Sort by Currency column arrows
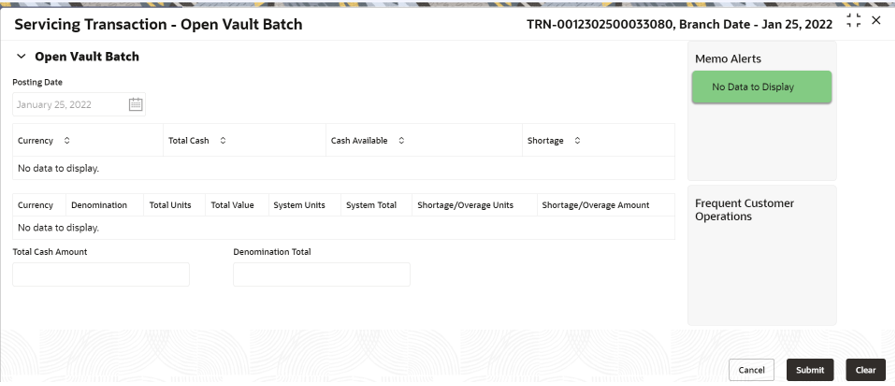 click(x=67, y=140)
